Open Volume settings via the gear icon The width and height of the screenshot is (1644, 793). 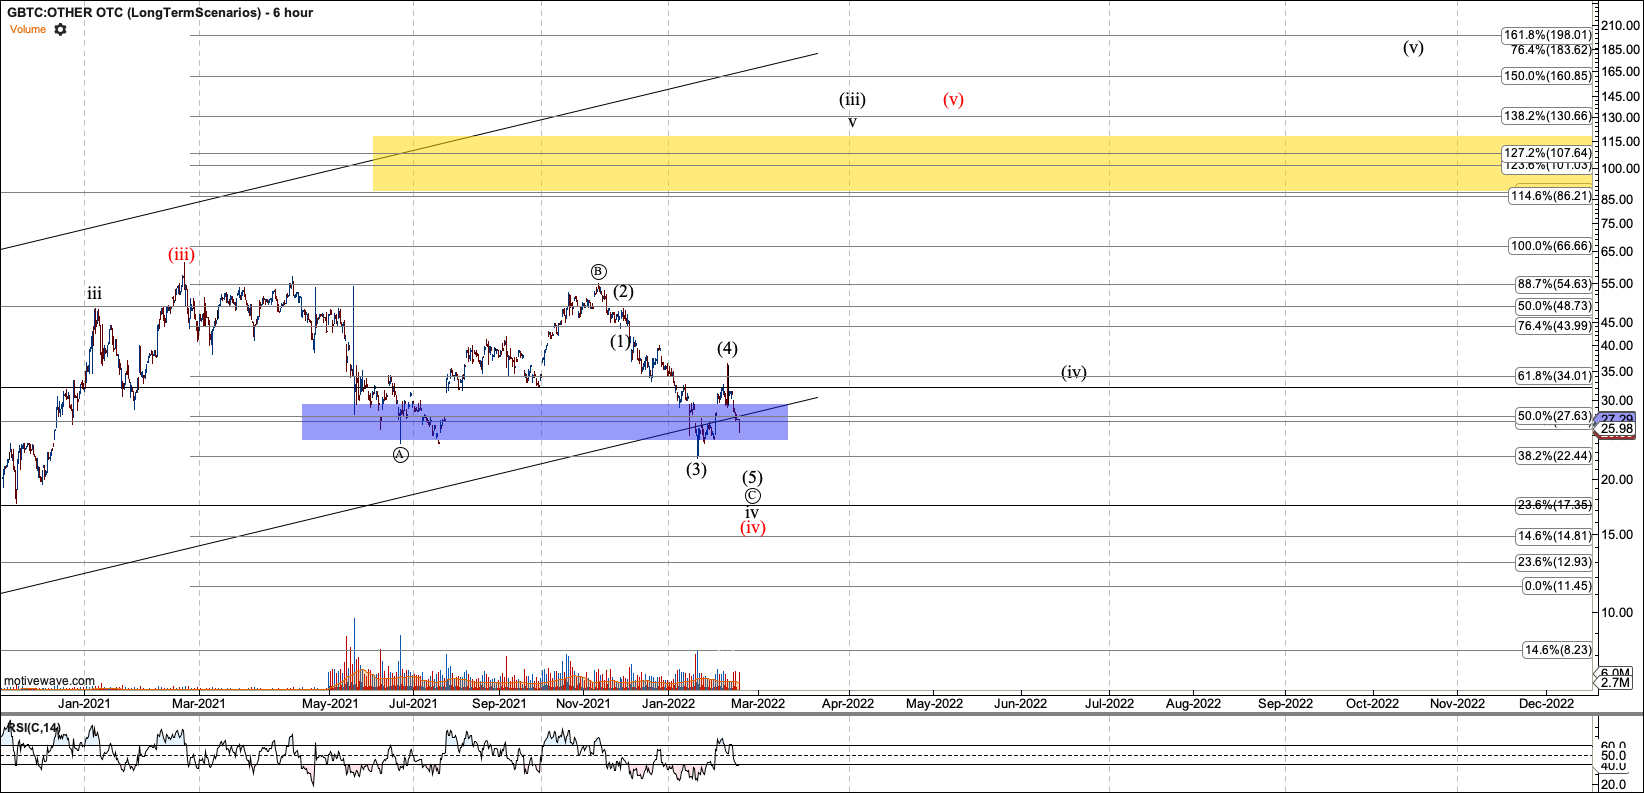(x=60, y=29)
